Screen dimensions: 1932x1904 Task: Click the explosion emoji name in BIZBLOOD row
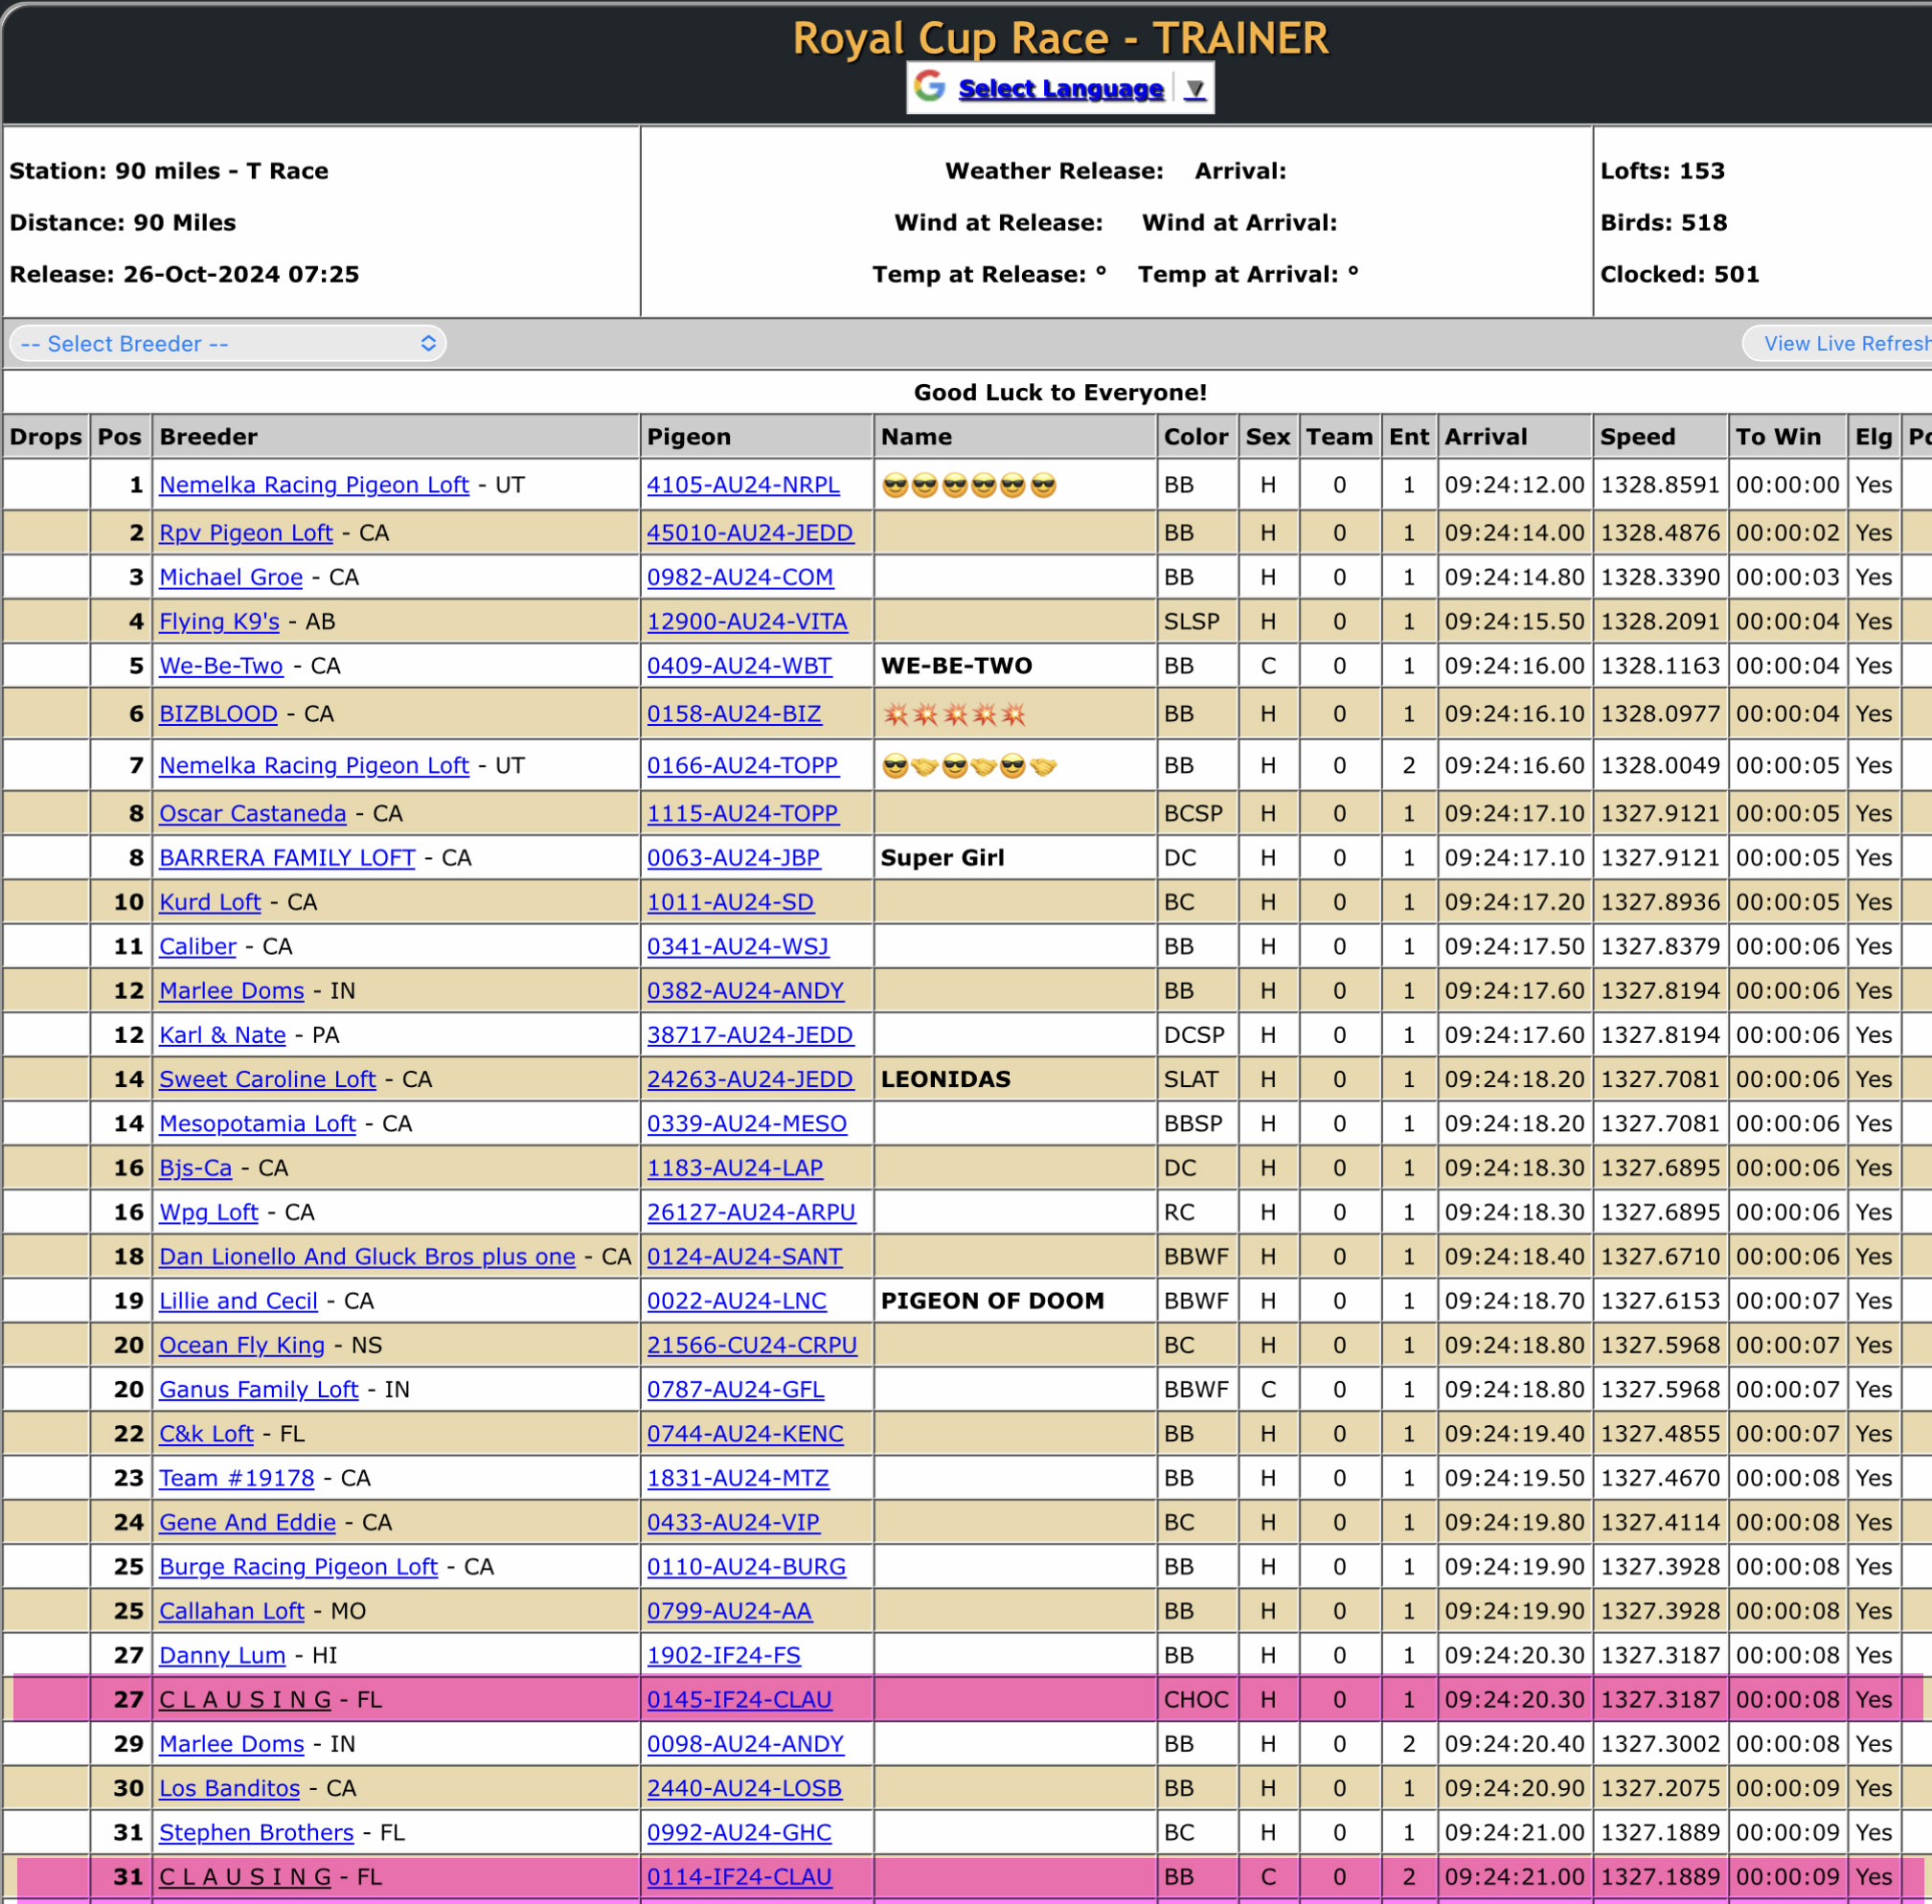(x=954, y=714)
